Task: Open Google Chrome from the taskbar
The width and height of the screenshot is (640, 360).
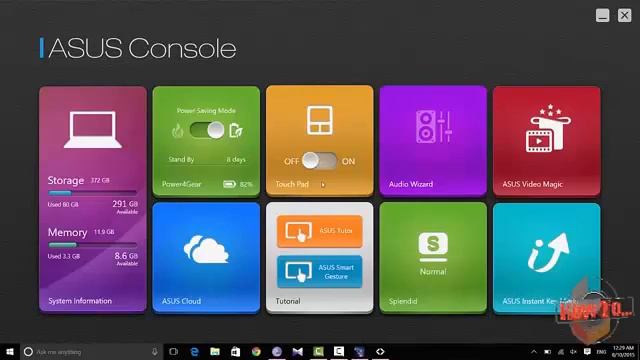Action: pyautogui.click(x=256, y=351)
